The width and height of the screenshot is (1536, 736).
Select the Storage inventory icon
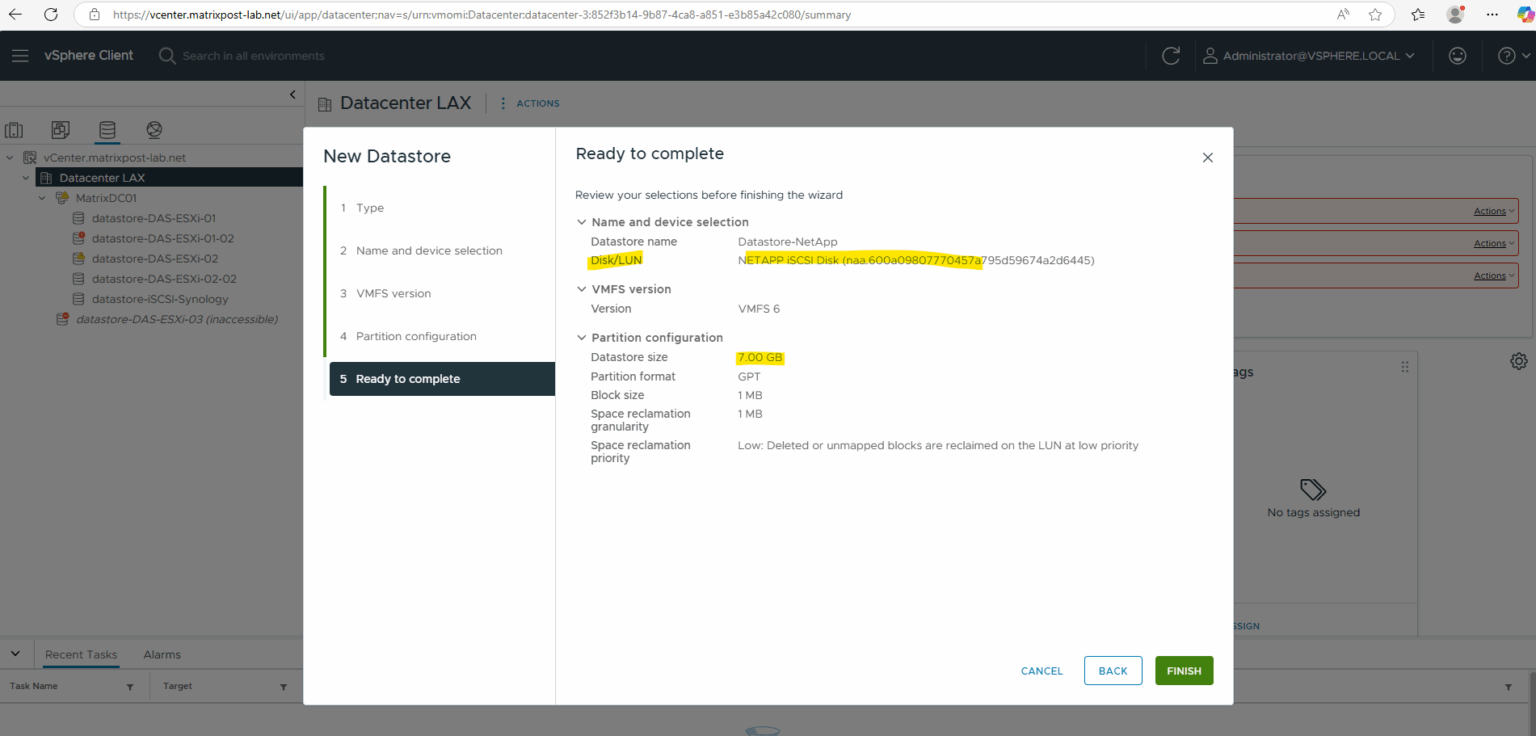click(x=107, y=130)
